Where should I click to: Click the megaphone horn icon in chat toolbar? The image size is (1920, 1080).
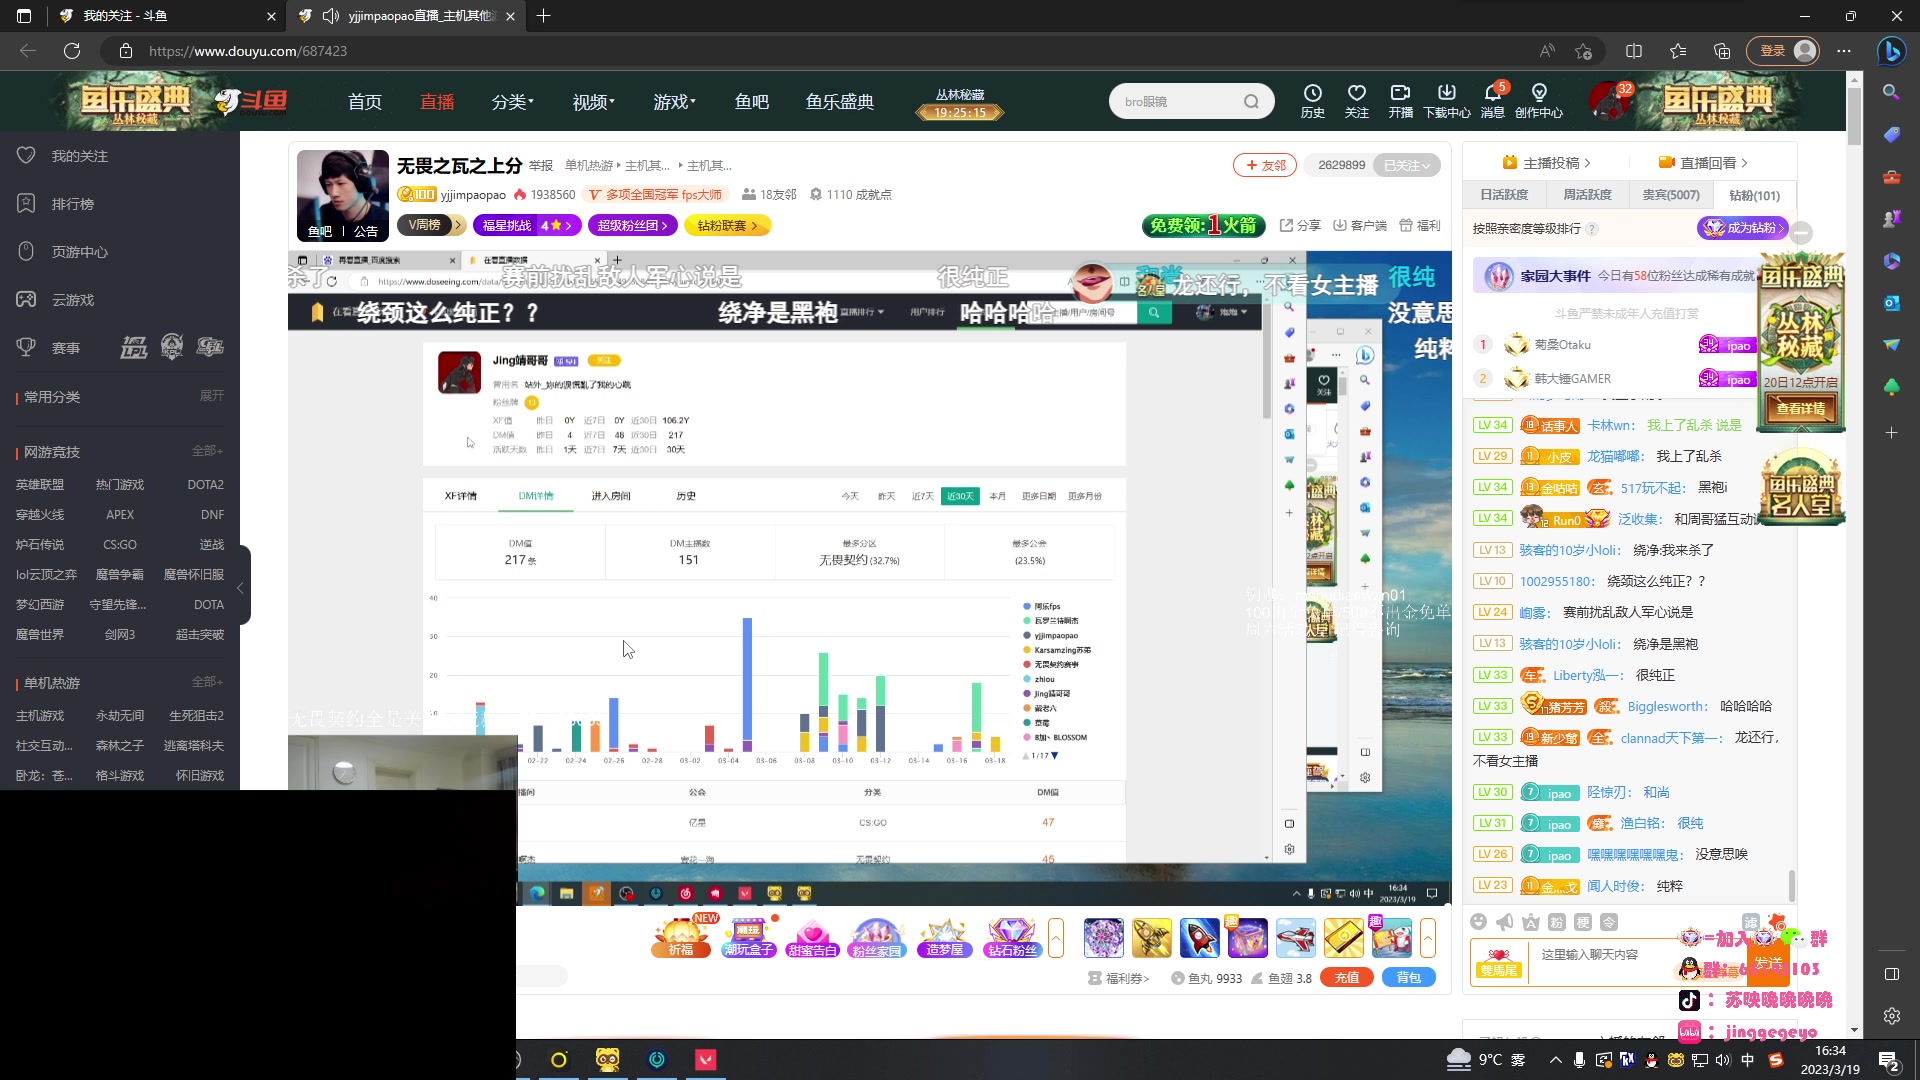tap(1505, 922)
